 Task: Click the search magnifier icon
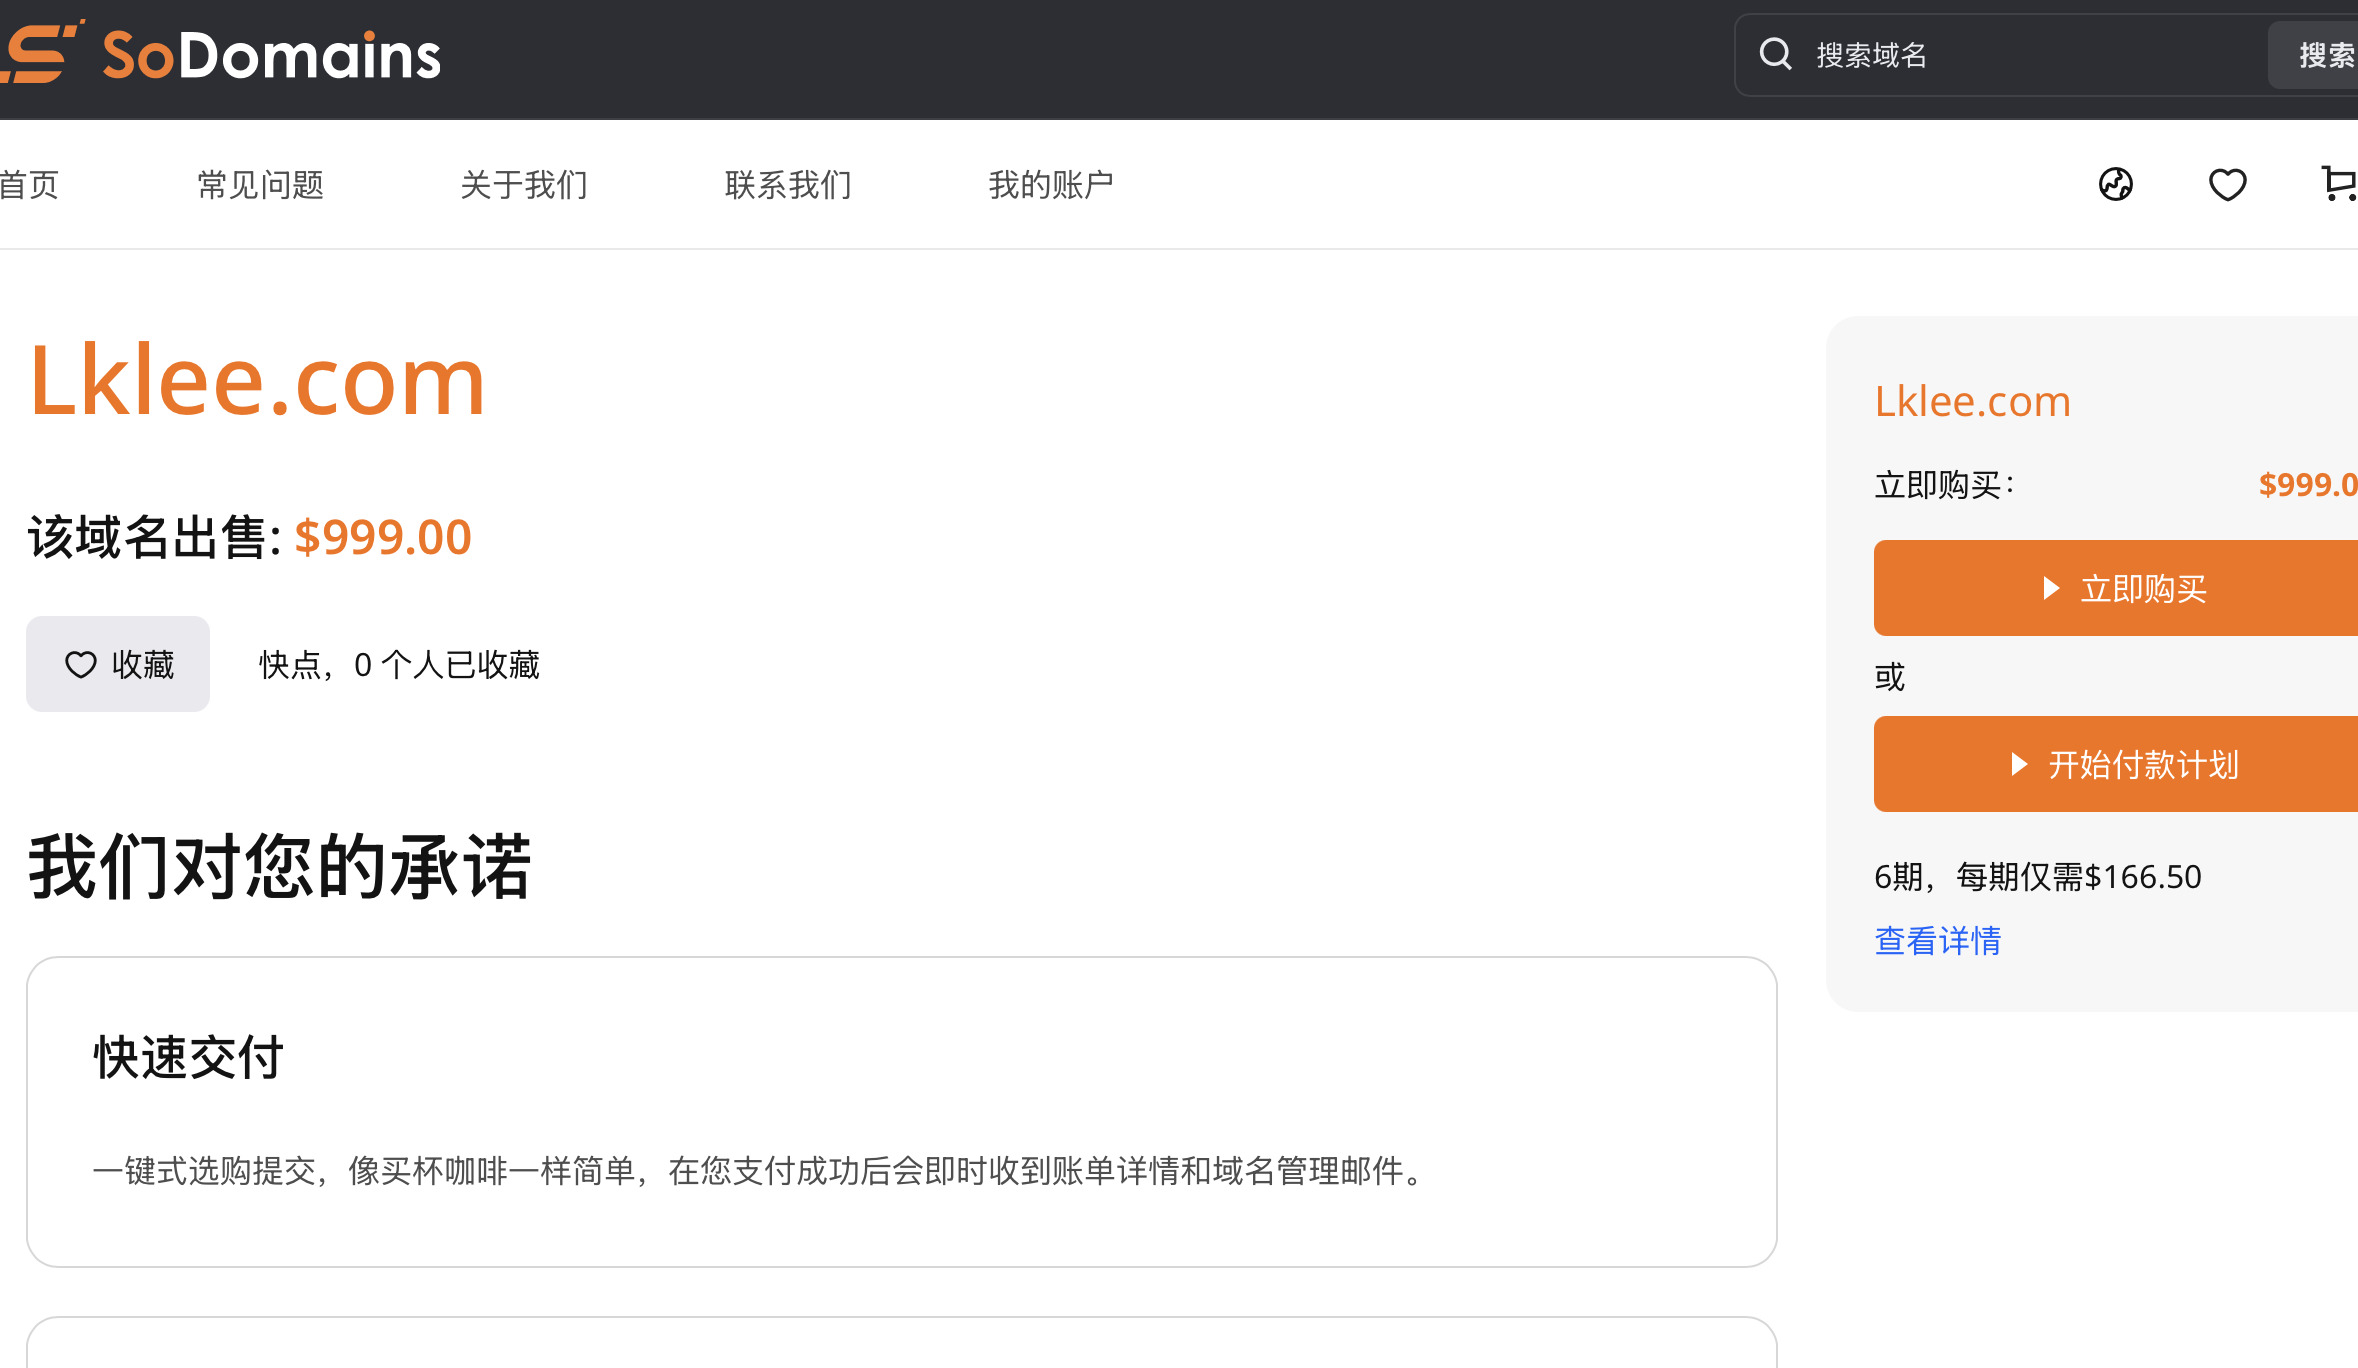(x=1776, y=54)
